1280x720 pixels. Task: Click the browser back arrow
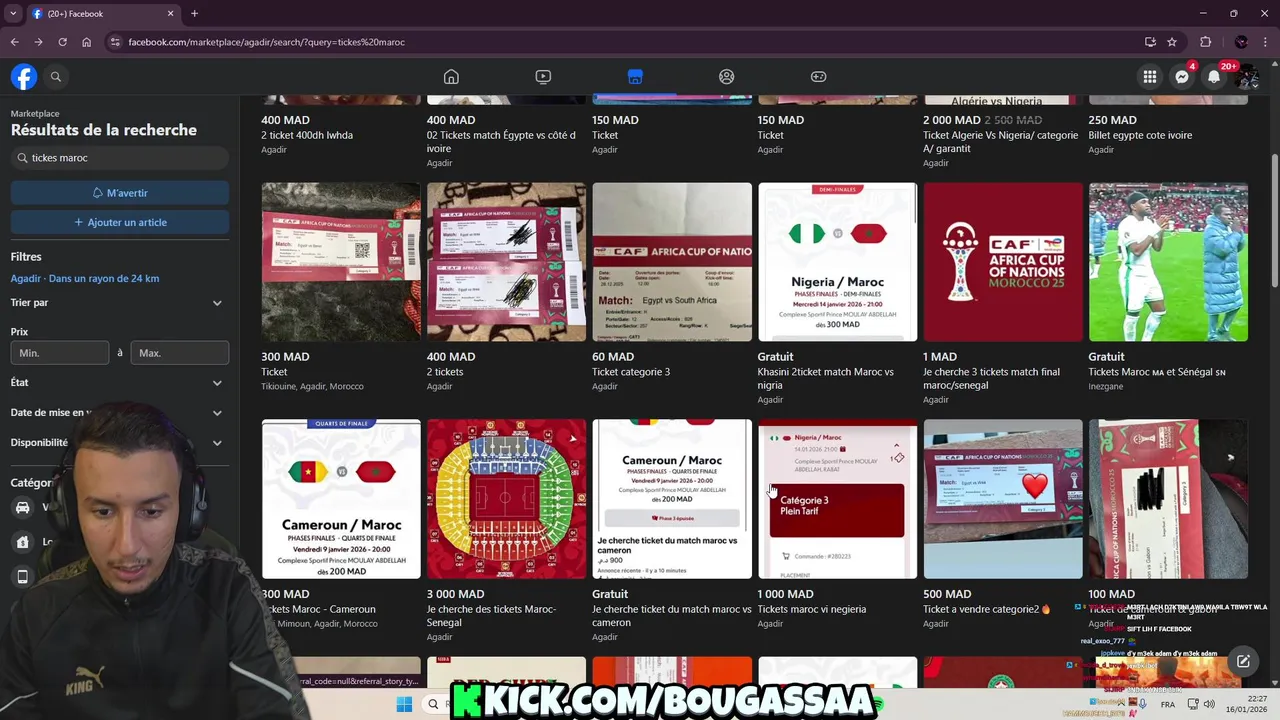click(14, 42)
